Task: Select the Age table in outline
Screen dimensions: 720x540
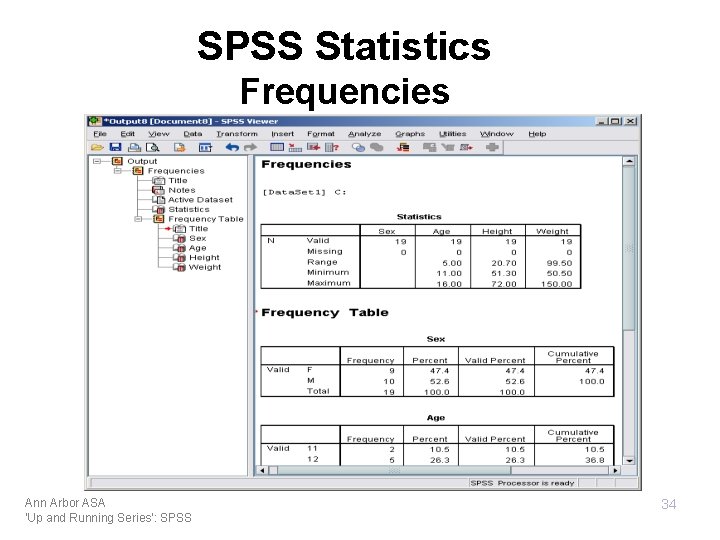Action: (x=197, y=248)
